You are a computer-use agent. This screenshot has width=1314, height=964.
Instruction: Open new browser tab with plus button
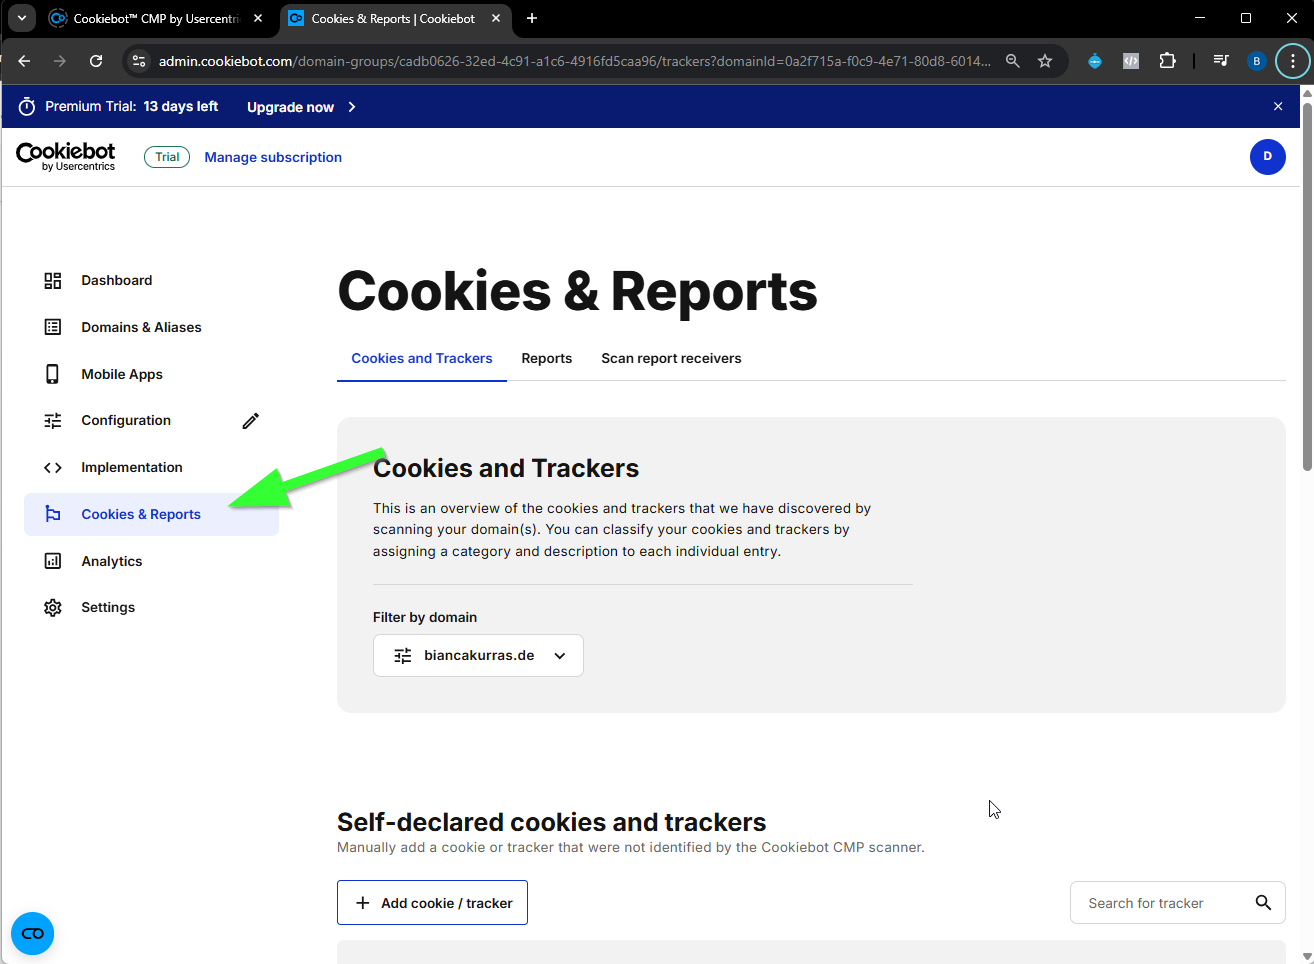click(532, 18)
